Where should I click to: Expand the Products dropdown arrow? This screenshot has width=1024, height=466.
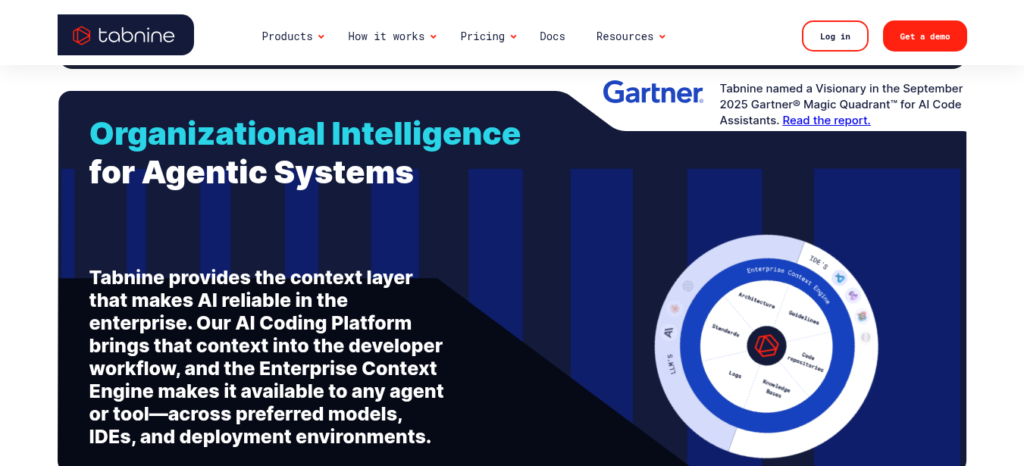[321, 37]
